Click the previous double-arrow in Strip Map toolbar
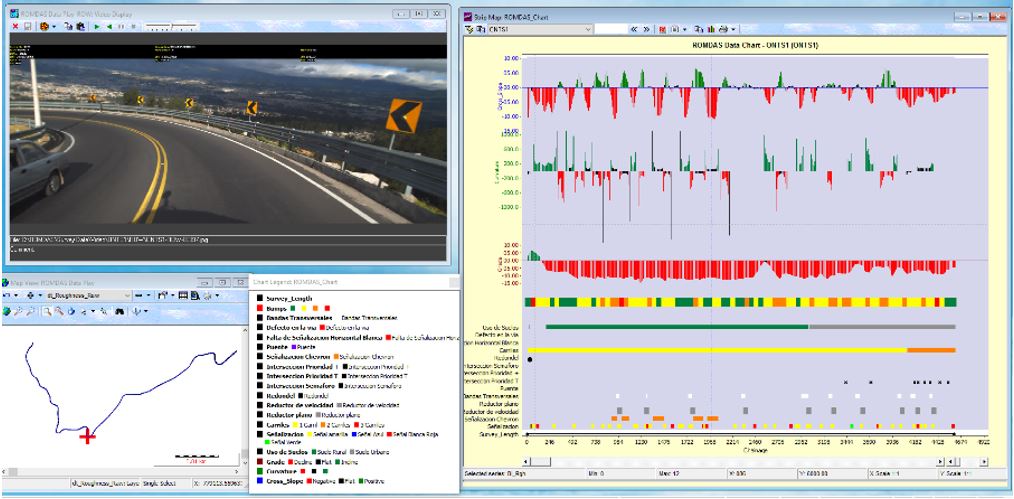 (633, 31)
